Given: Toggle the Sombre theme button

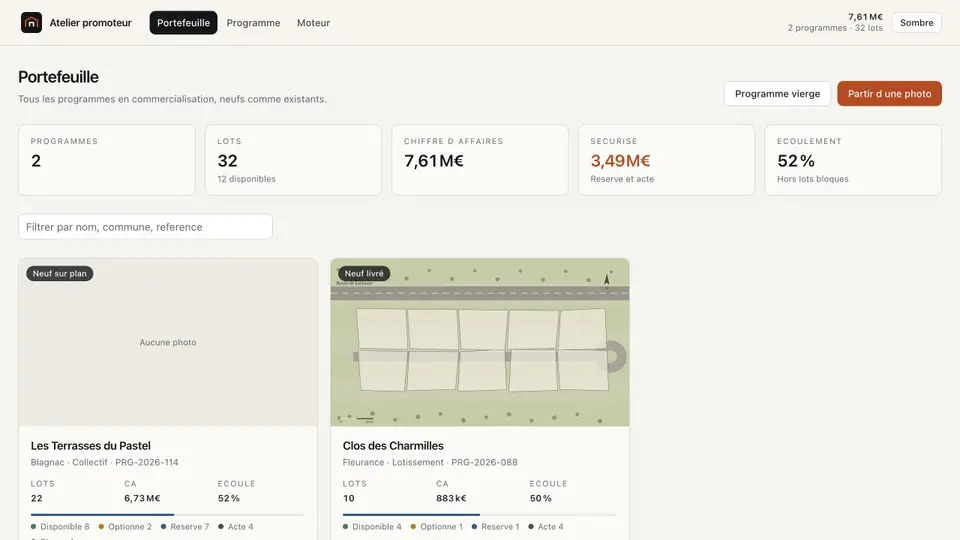Looking at the screenshot, I should tap(917, 23).
